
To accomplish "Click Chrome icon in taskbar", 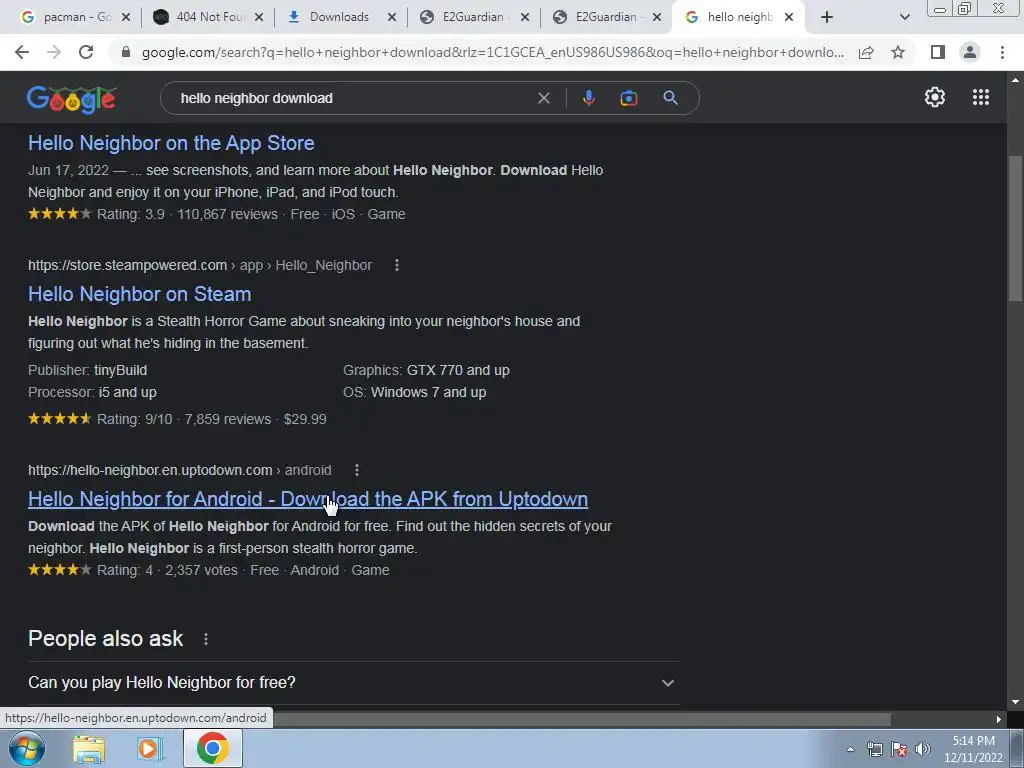I will (212, 748).
